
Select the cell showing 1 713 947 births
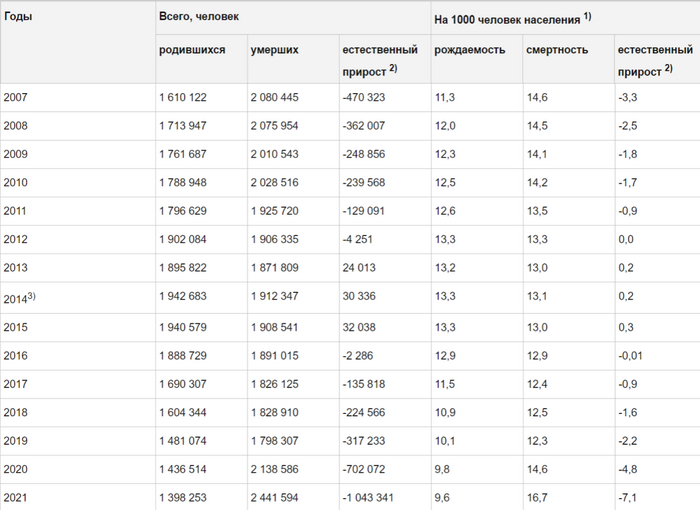pos(182,126)
